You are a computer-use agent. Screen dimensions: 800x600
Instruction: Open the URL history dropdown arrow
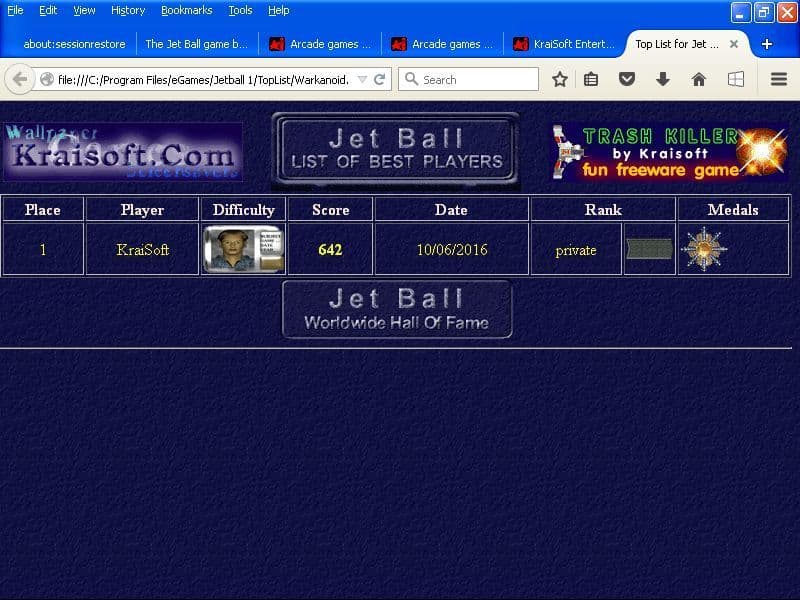[x=362, y=80]
